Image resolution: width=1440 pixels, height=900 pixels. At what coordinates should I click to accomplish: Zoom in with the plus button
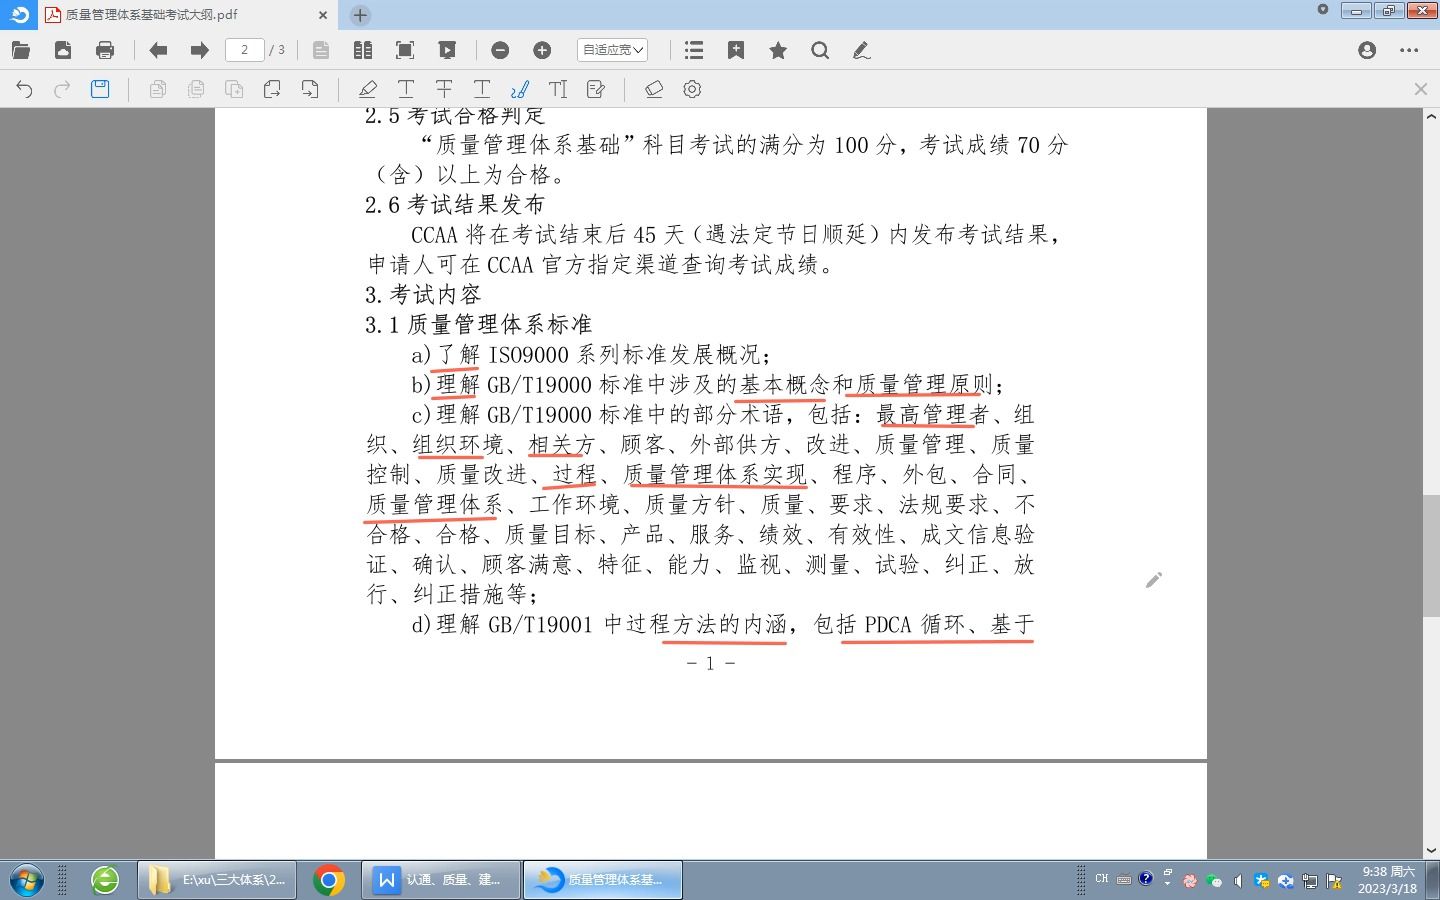click(x=542, y=50)
